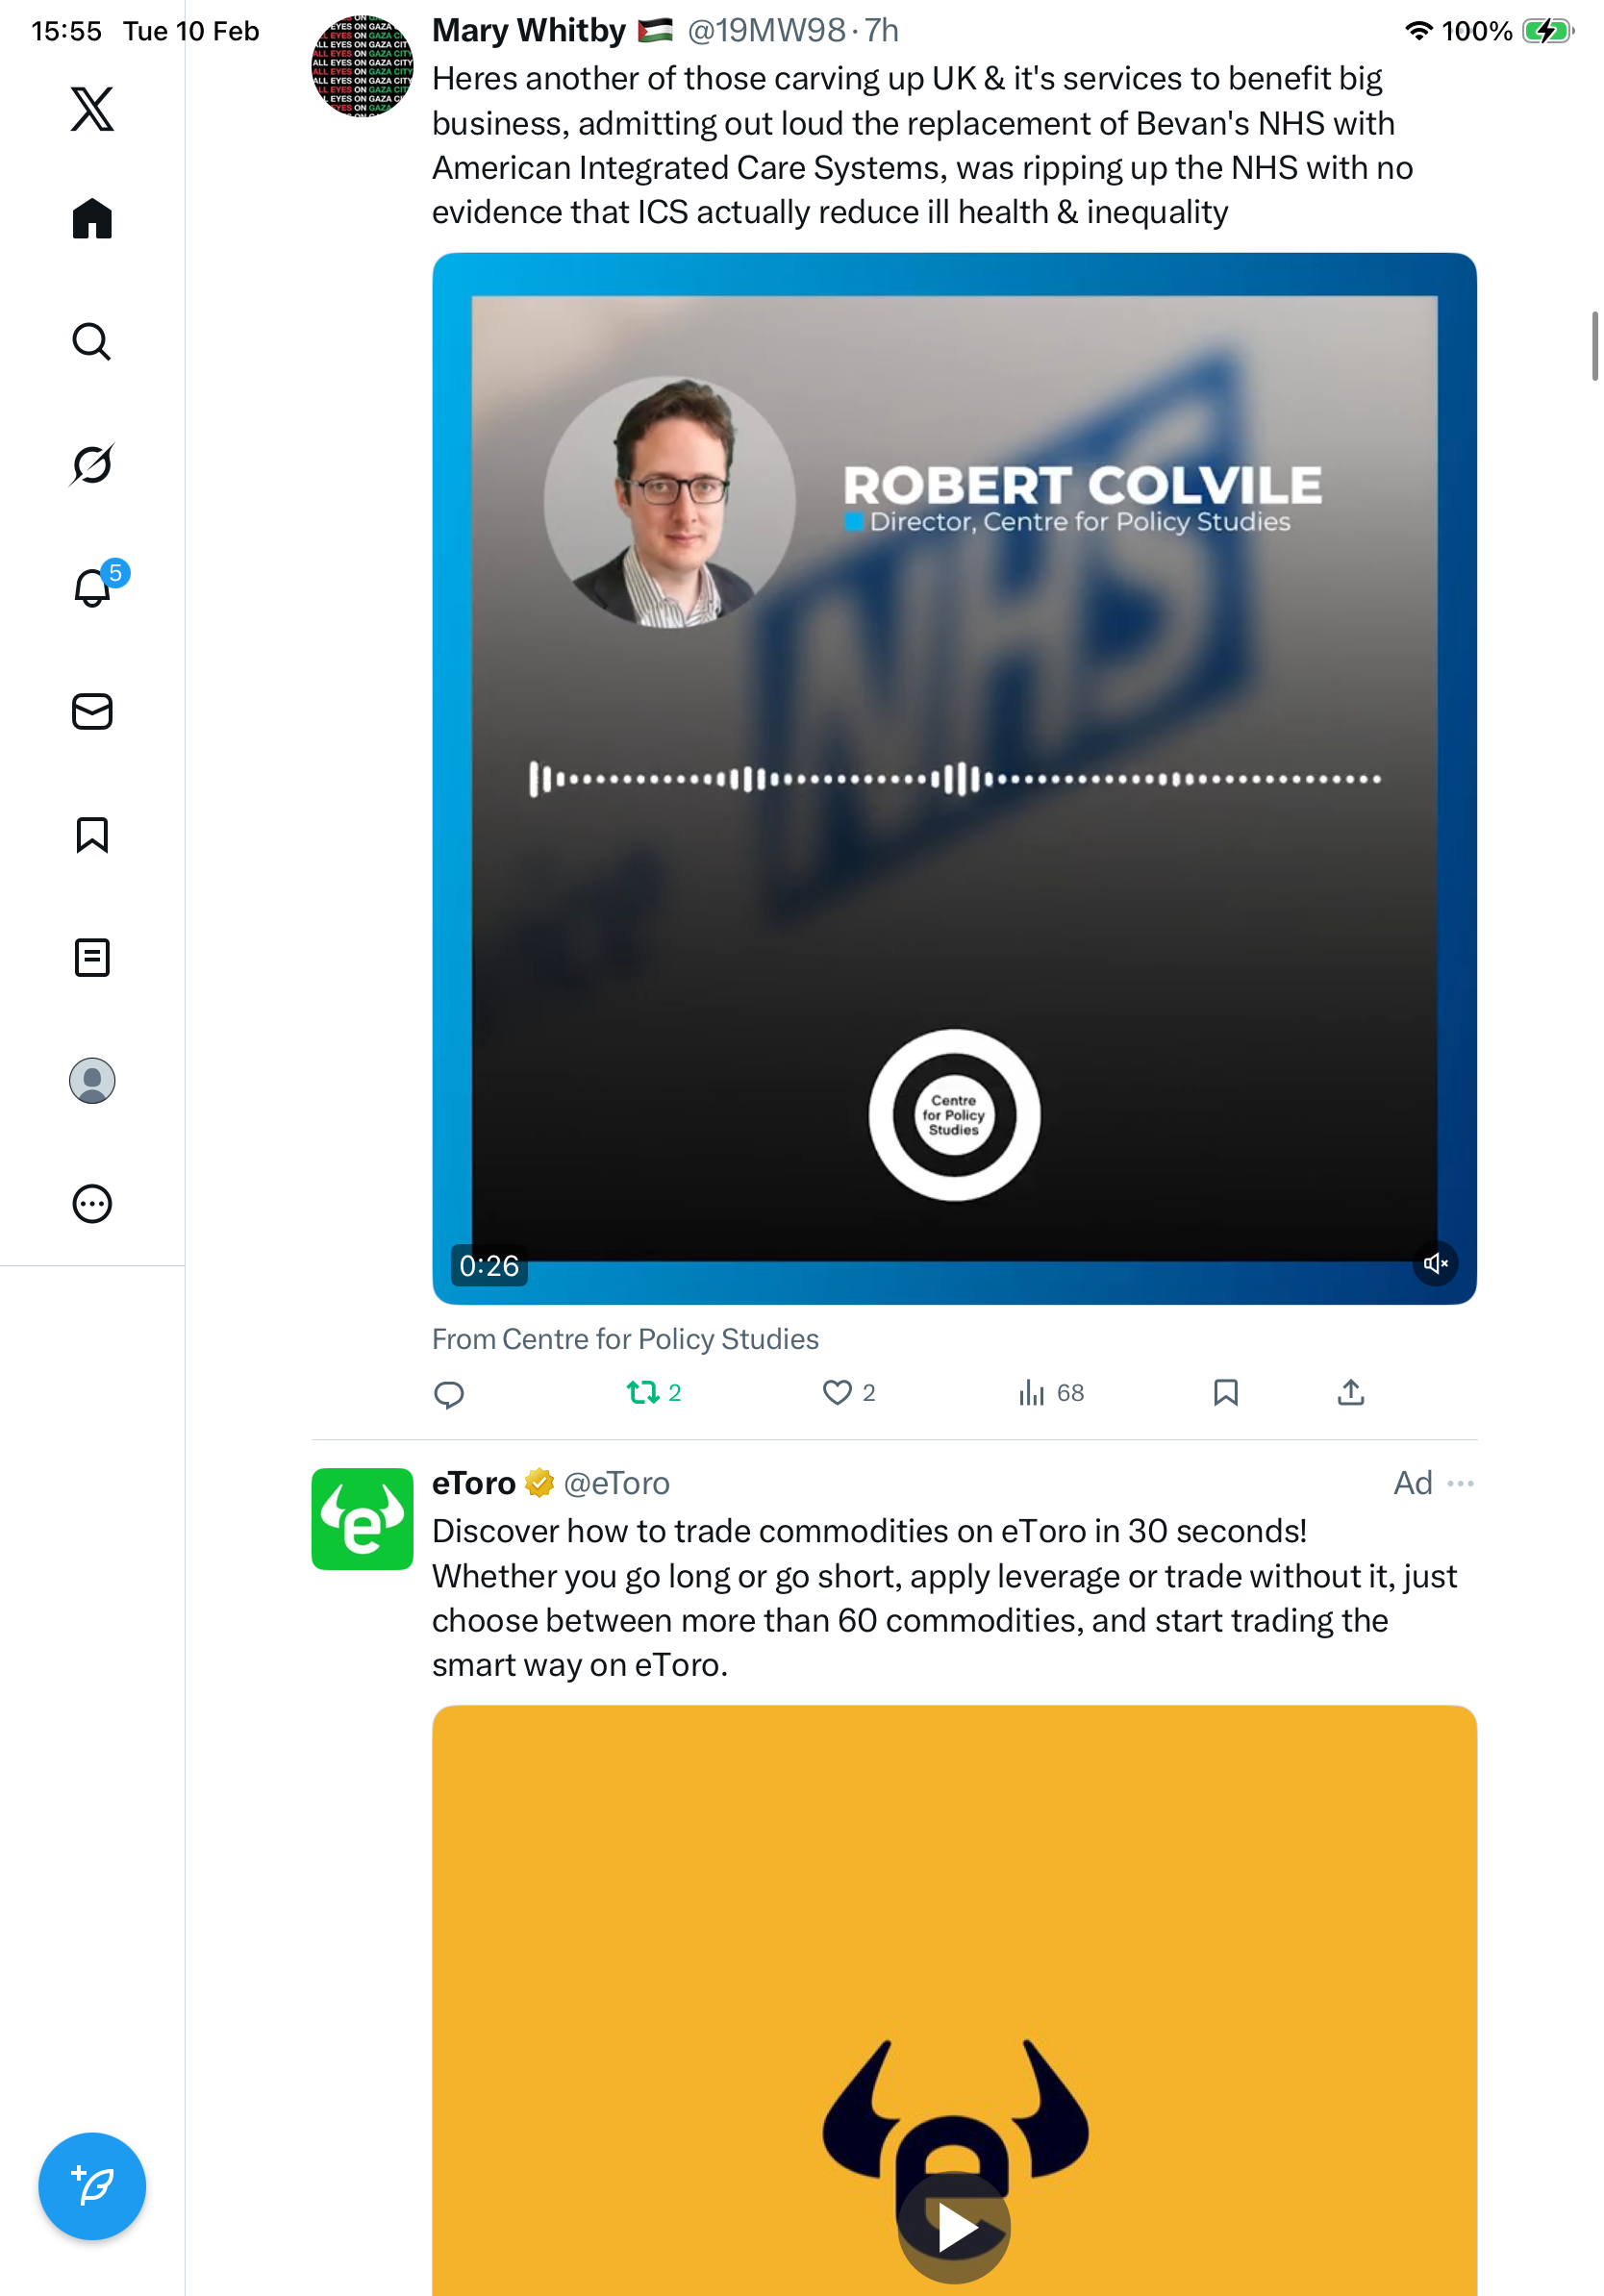Image resolution: width=1604 pixels, height=2296 pixels.
Task: Open the profile avatar in sidebar
Action: point(92,1080)
